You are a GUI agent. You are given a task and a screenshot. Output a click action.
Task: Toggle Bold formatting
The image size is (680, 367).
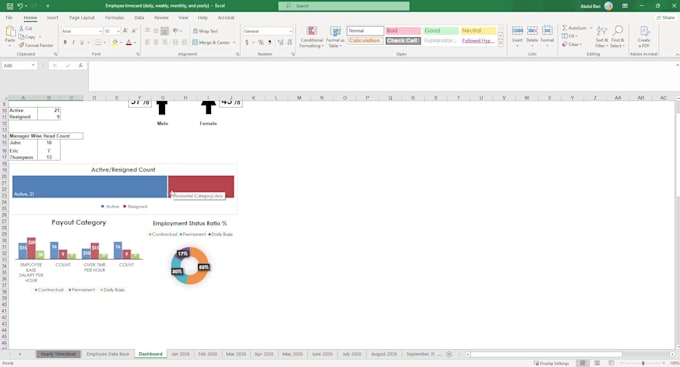coord(65,43)
